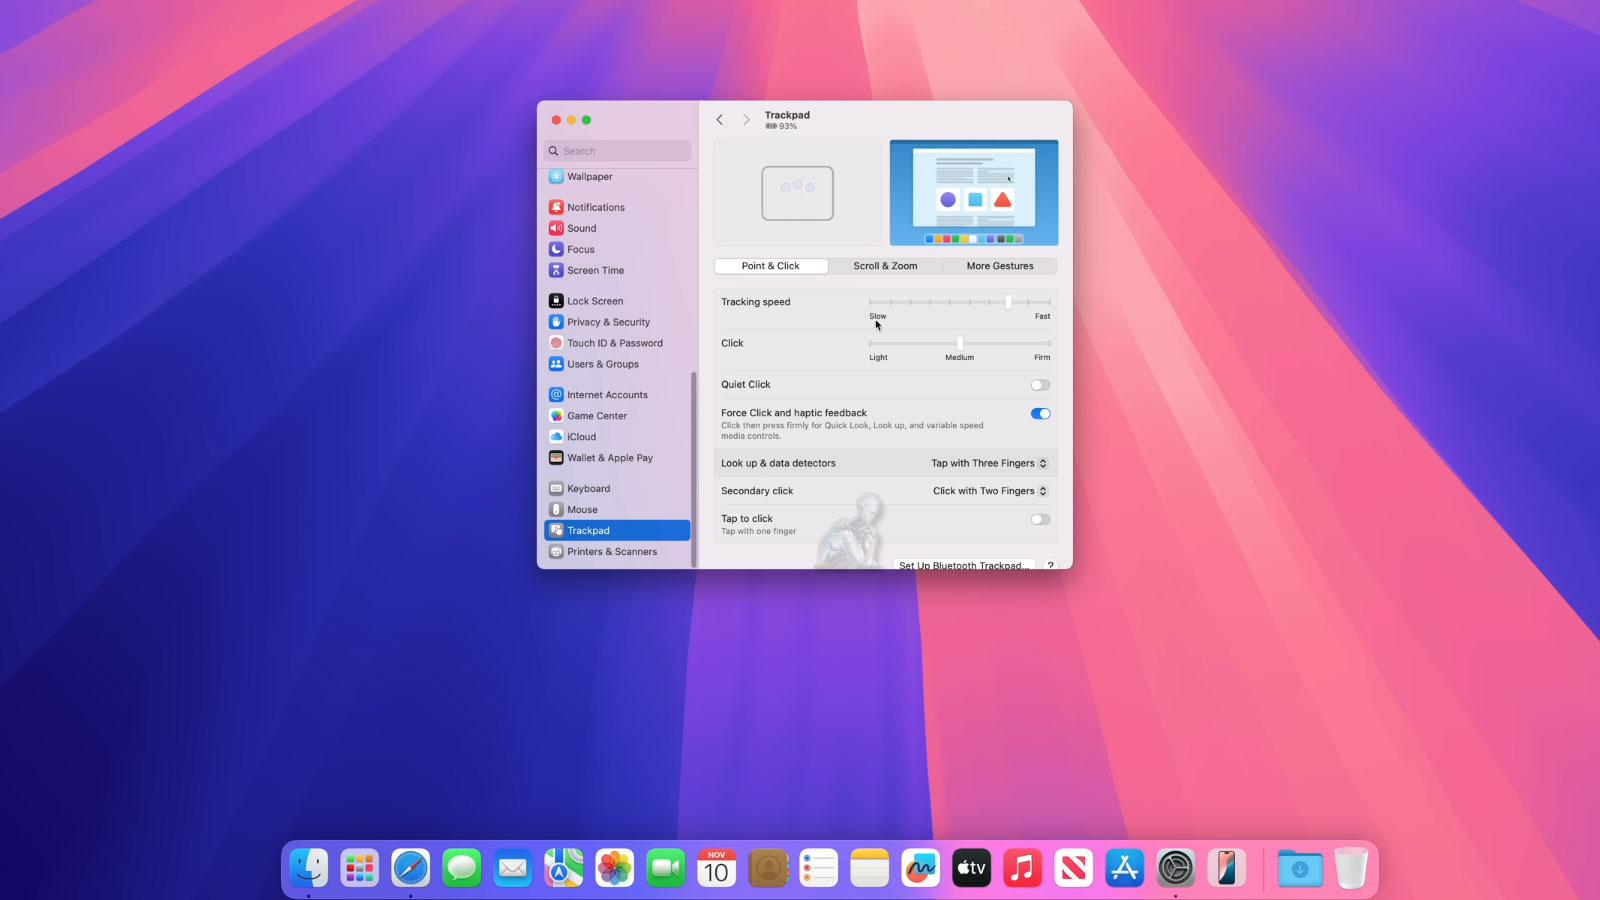The image size is (1600, 900).
Task: Switch to the More Gestures tab
Action: (x=1000, y=266)
